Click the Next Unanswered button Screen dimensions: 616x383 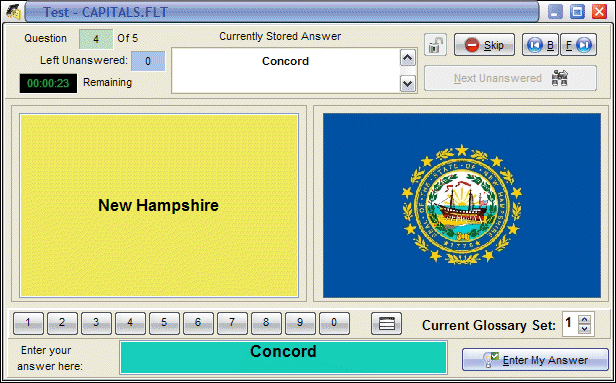point(510,78)
